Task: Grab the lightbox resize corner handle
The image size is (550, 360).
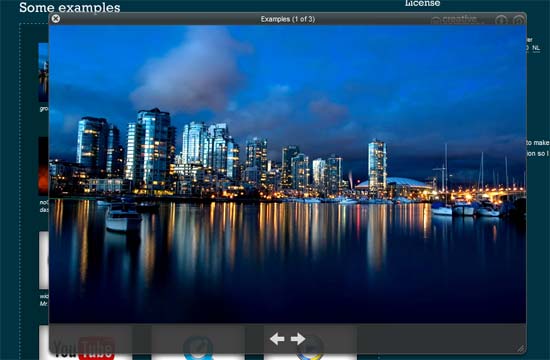Action: [x=521, y=348]
